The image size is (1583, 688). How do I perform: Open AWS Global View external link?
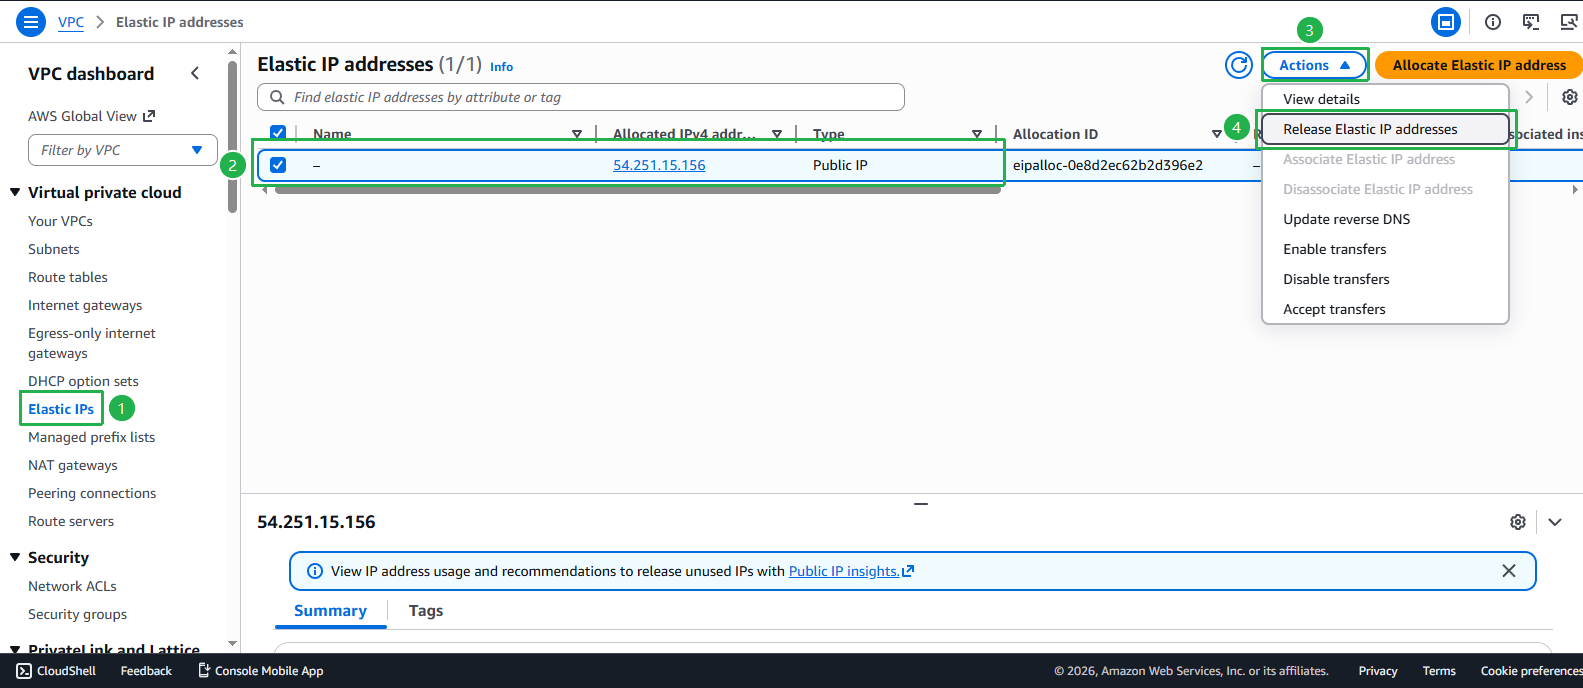tap(91, 116)
